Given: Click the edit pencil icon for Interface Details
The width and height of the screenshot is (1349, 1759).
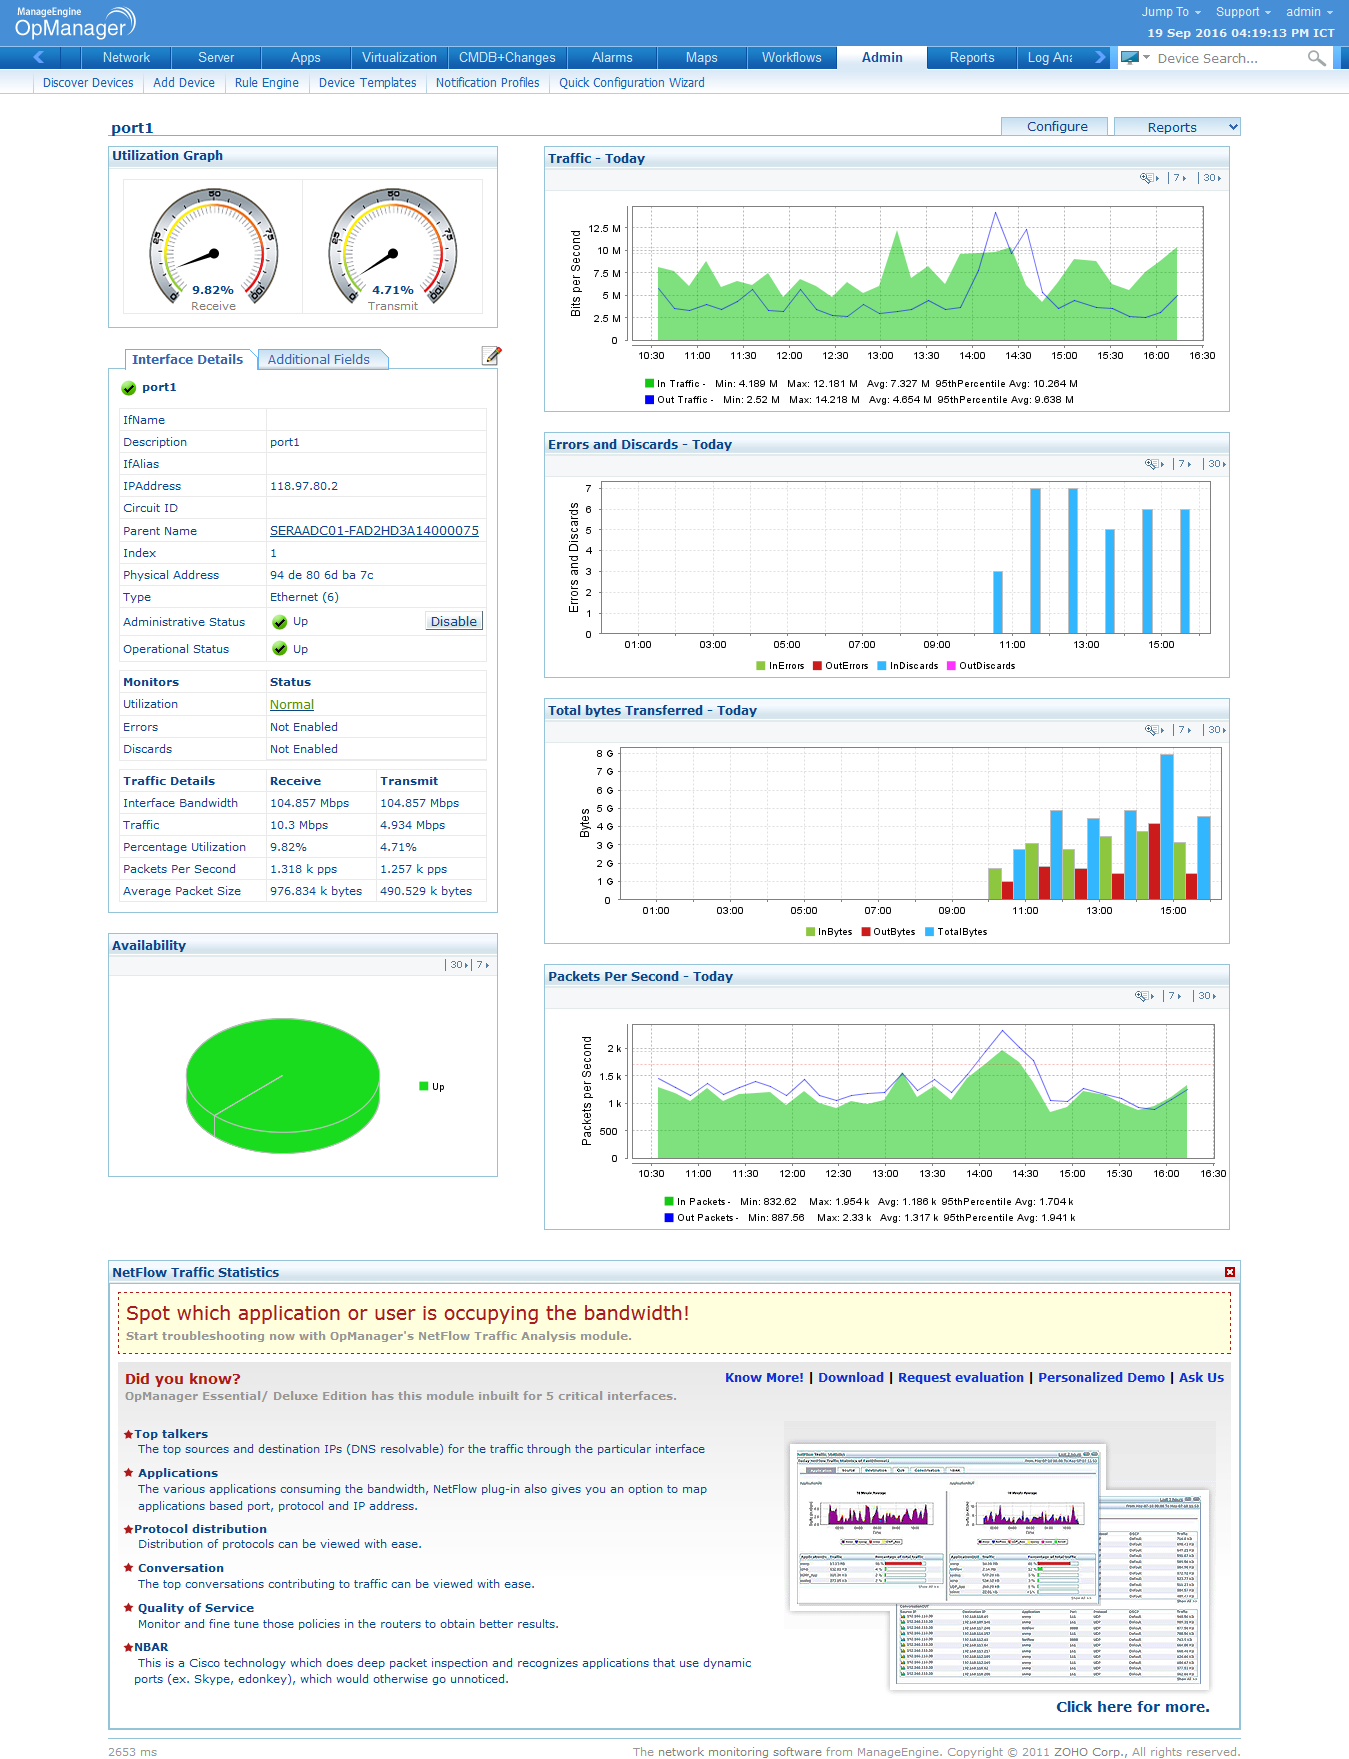Looking at the screenshot, I should pyautogui.click(x=491, y=355).
